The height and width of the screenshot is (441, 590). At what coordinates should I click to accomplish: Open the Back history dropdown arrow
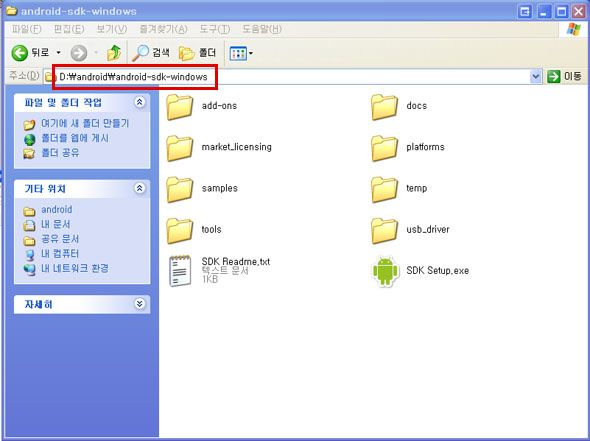click(58, 53)
